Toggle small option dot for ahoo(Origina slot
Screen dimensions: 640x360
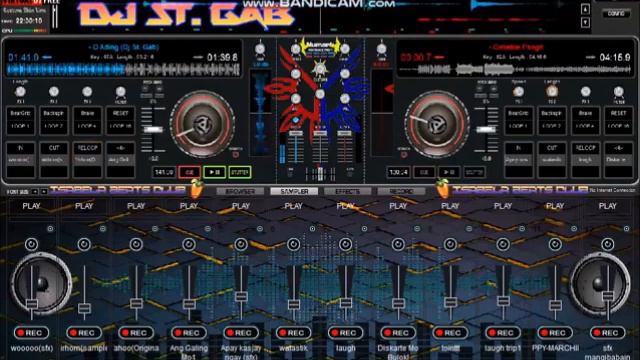tap(155, 229)
